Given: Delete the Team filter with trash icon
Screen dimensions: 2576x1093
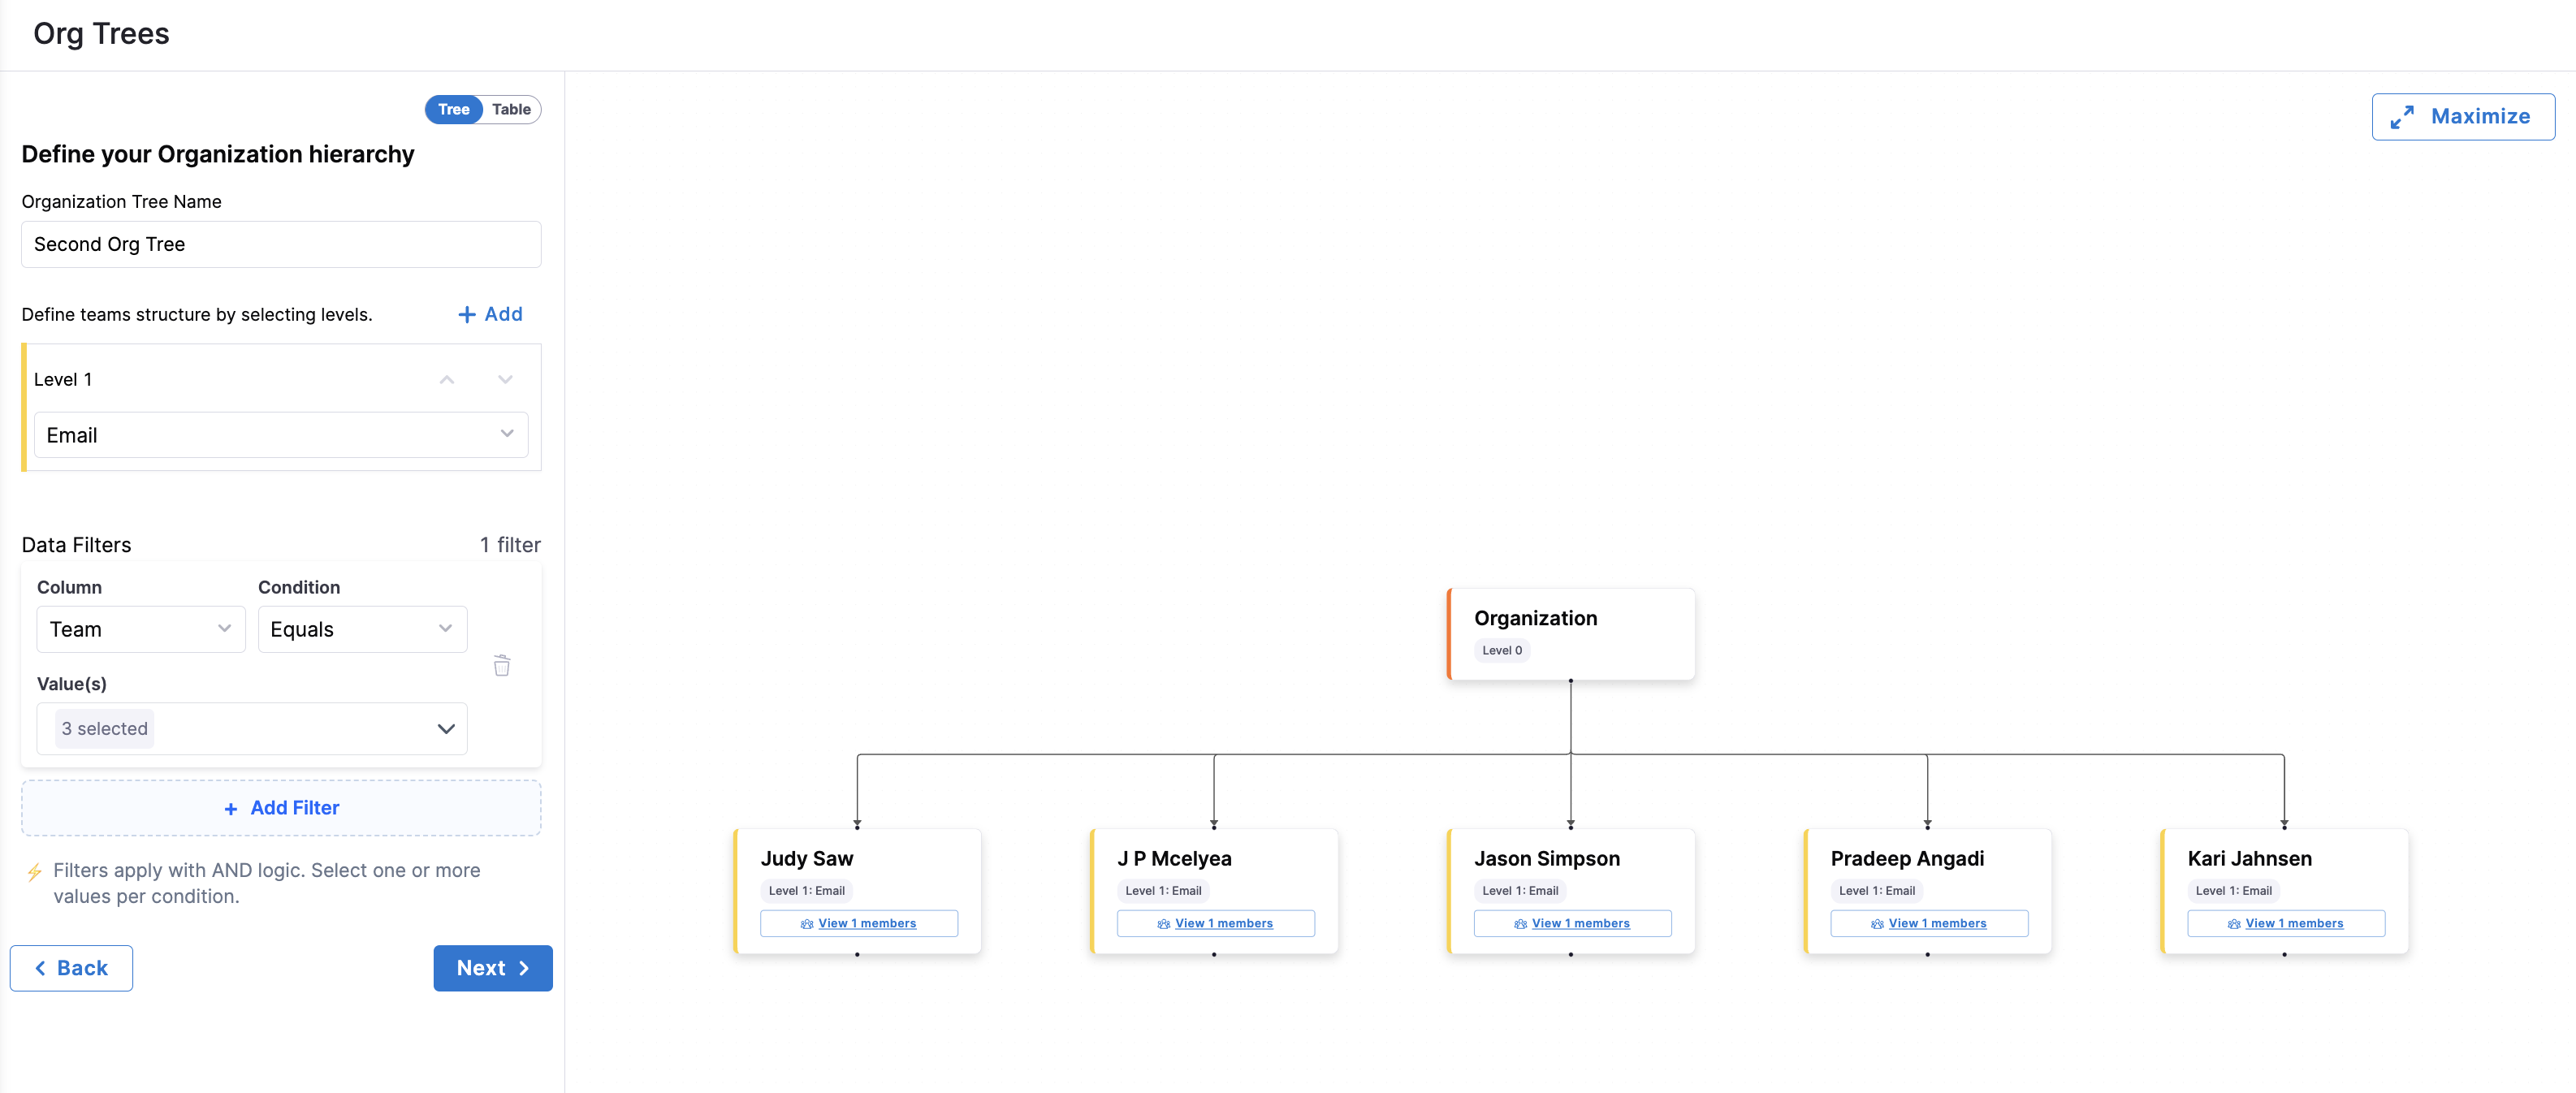Looking at the screenshot, I should (502, 666).
